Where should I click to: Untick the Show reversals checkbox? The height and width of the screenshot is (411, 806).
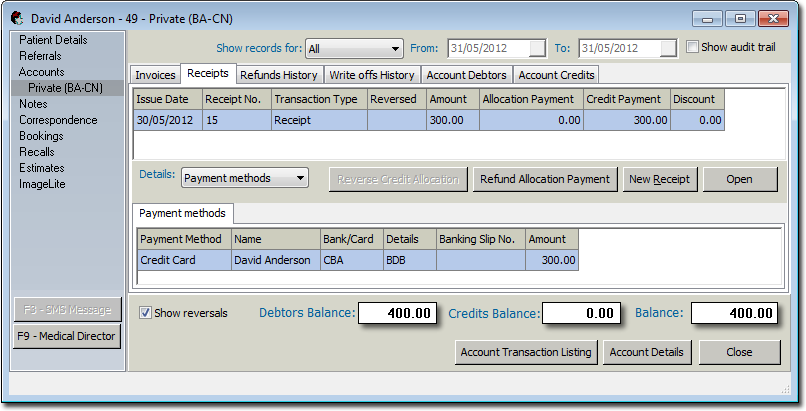pyautogui.click(x=146, y=313)
